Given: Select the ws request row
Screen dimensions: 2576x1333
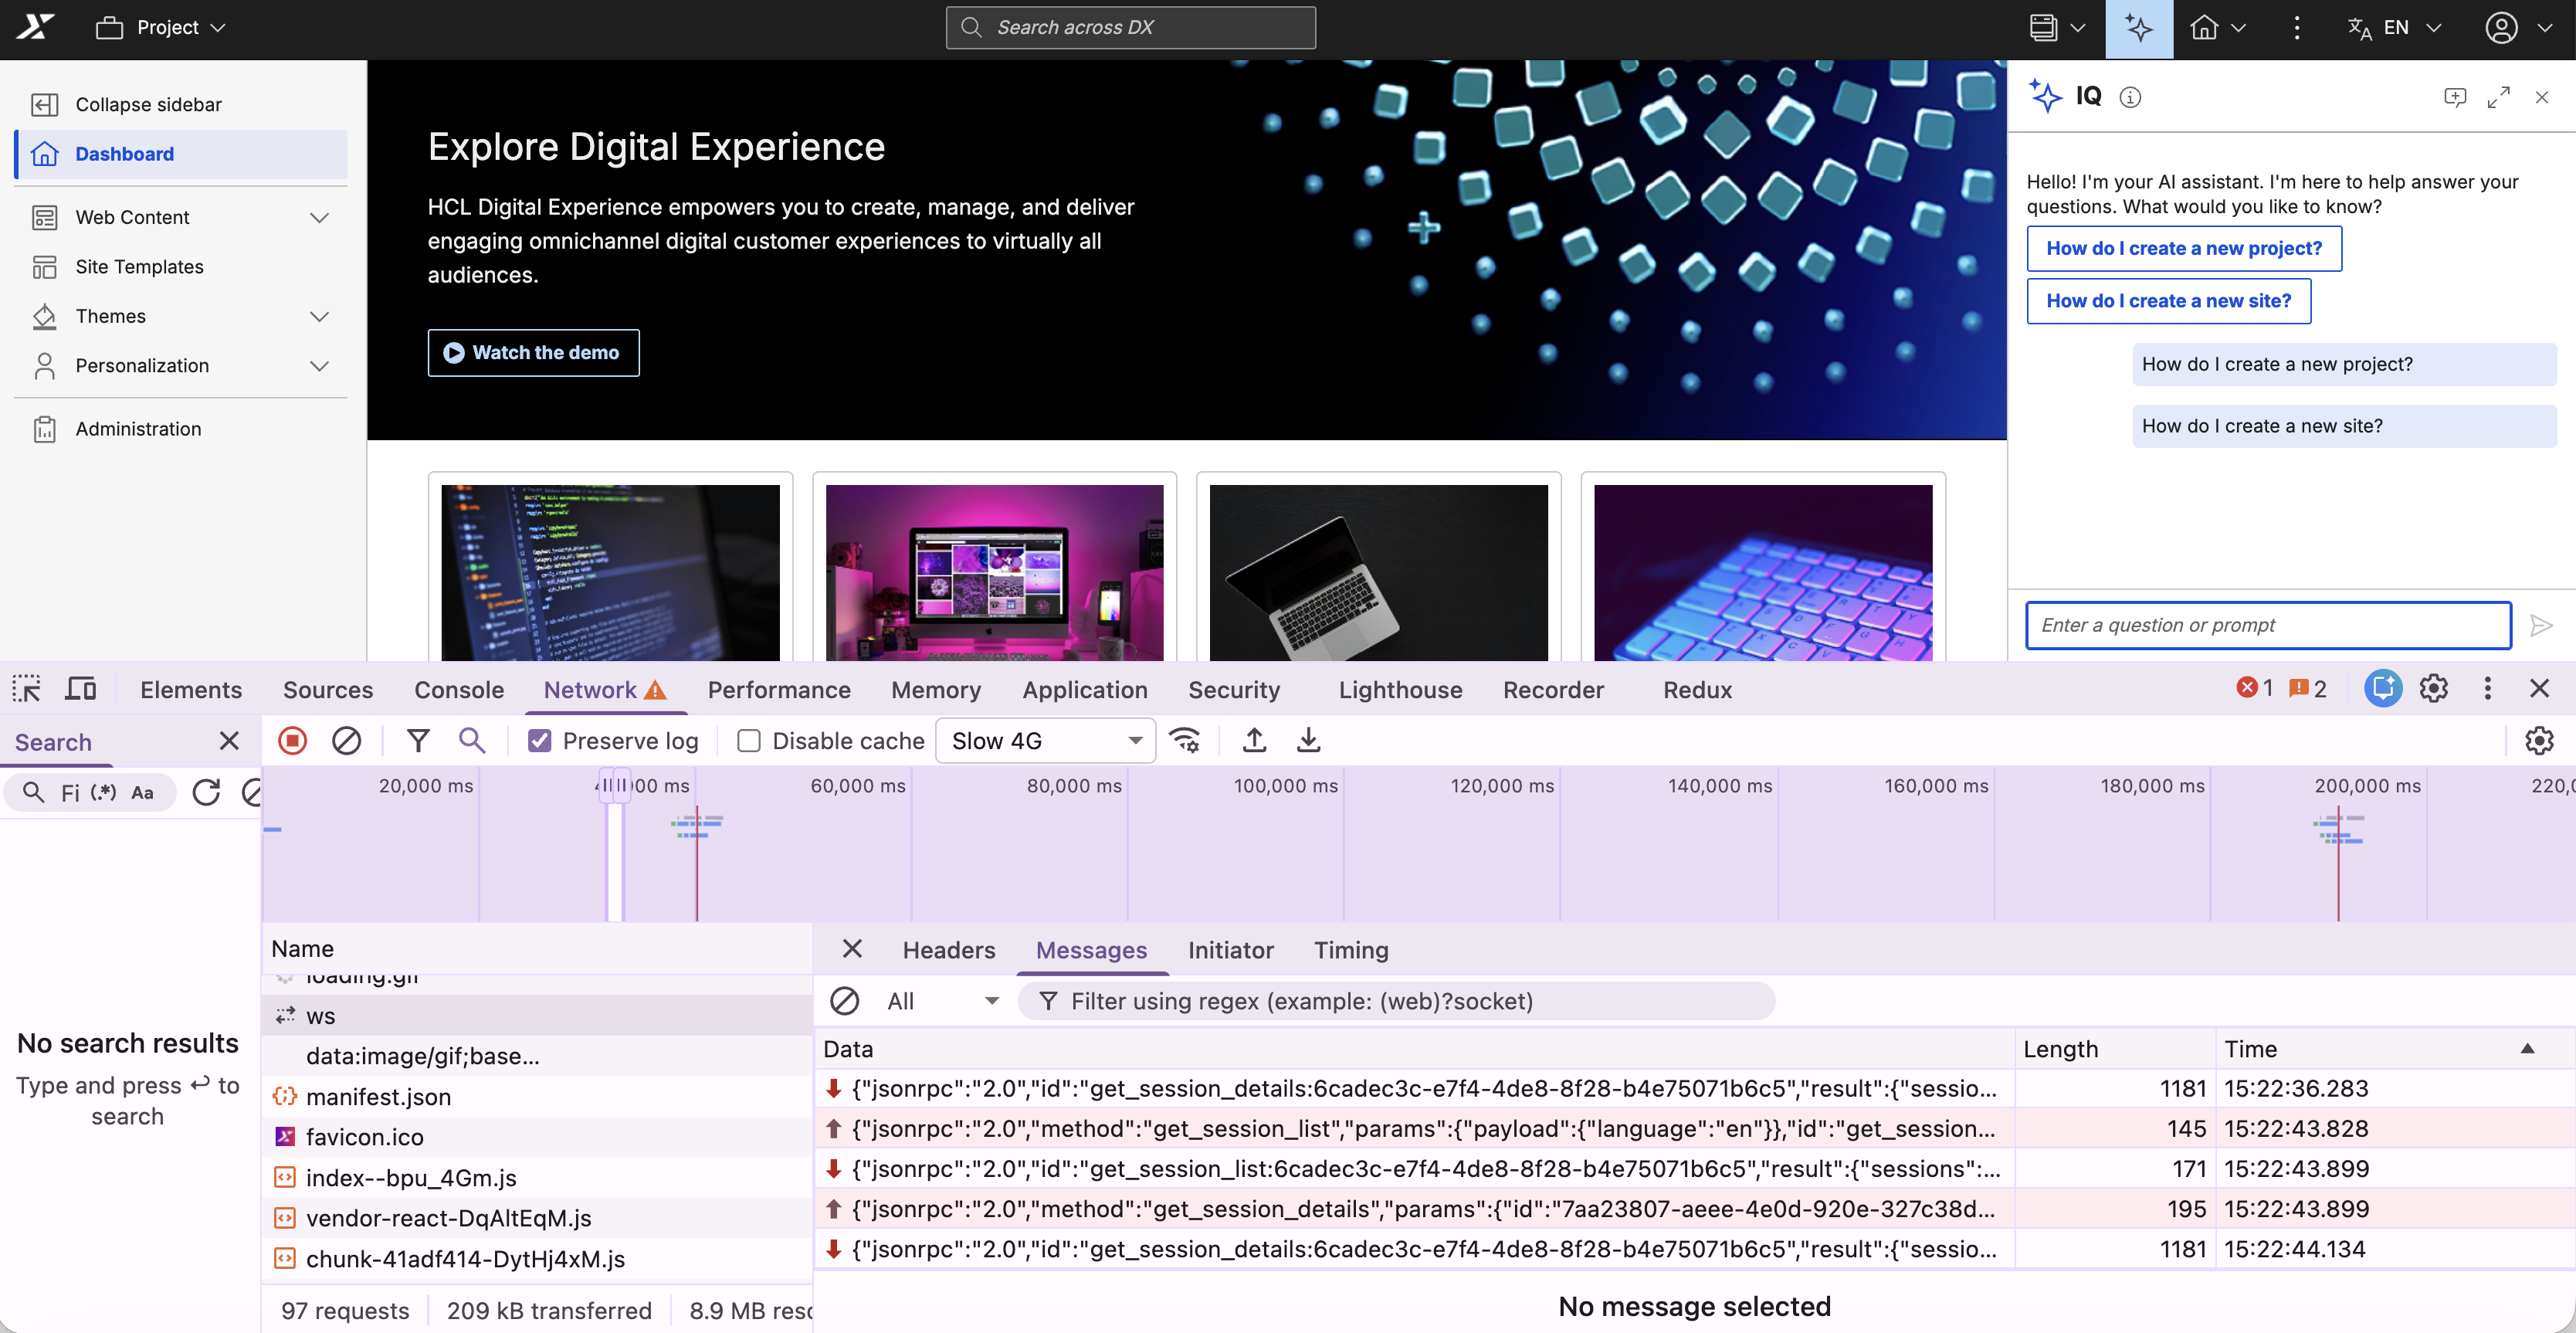Looking at the screenshot, I should pyautogui.click(x=538, y=1016).
